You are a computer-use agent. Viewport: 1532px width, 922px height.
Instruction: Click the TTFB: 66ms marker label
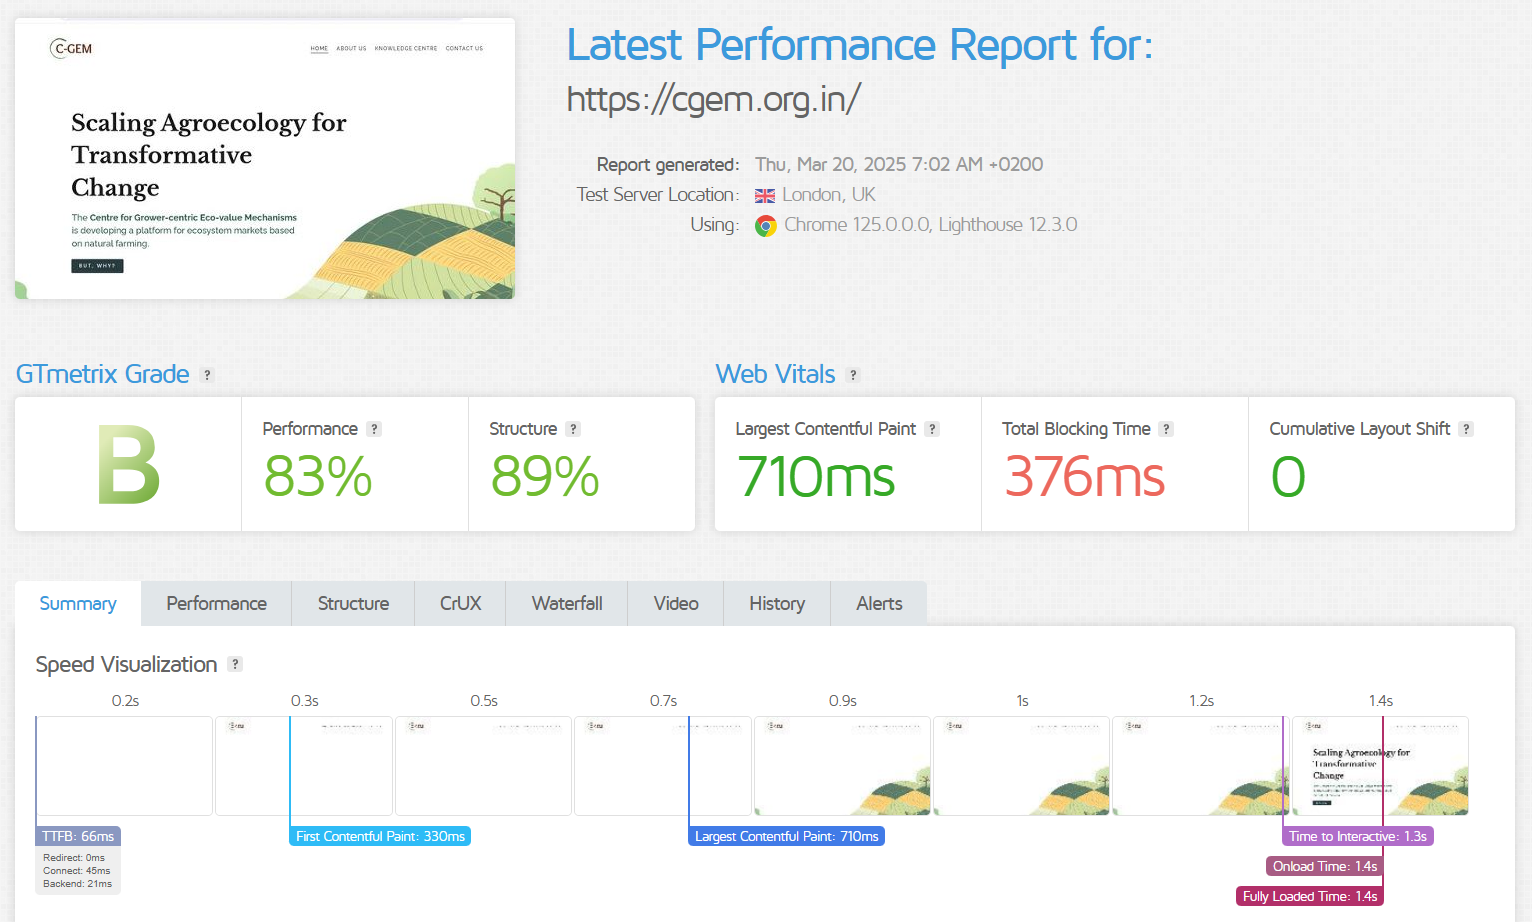(78, 836)
